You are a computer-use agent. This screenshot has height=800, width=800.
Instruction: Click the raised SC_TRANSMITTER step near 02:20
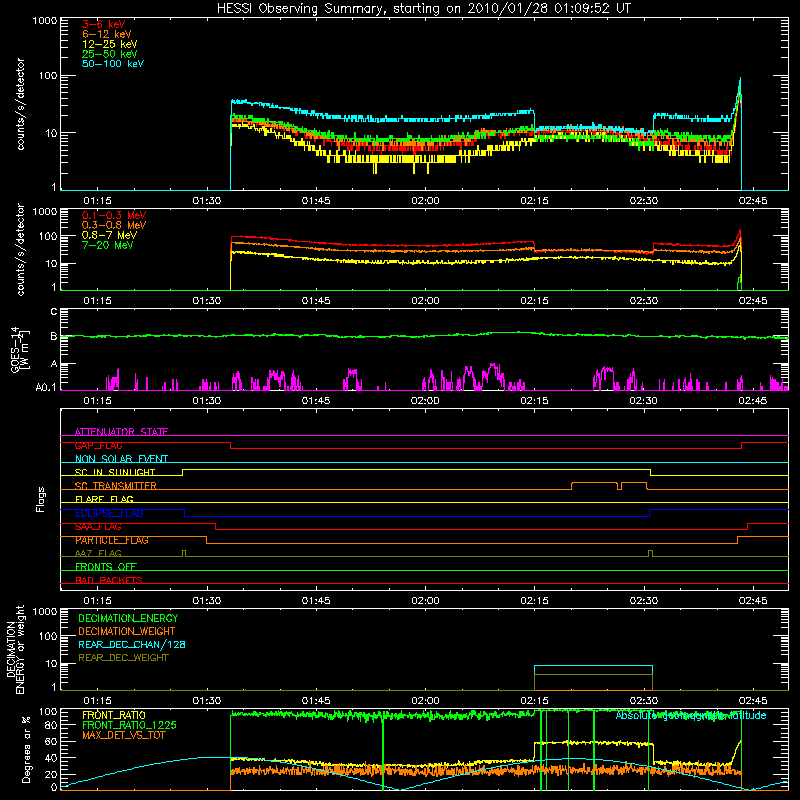pyautogui.click(x=594, y=483)
